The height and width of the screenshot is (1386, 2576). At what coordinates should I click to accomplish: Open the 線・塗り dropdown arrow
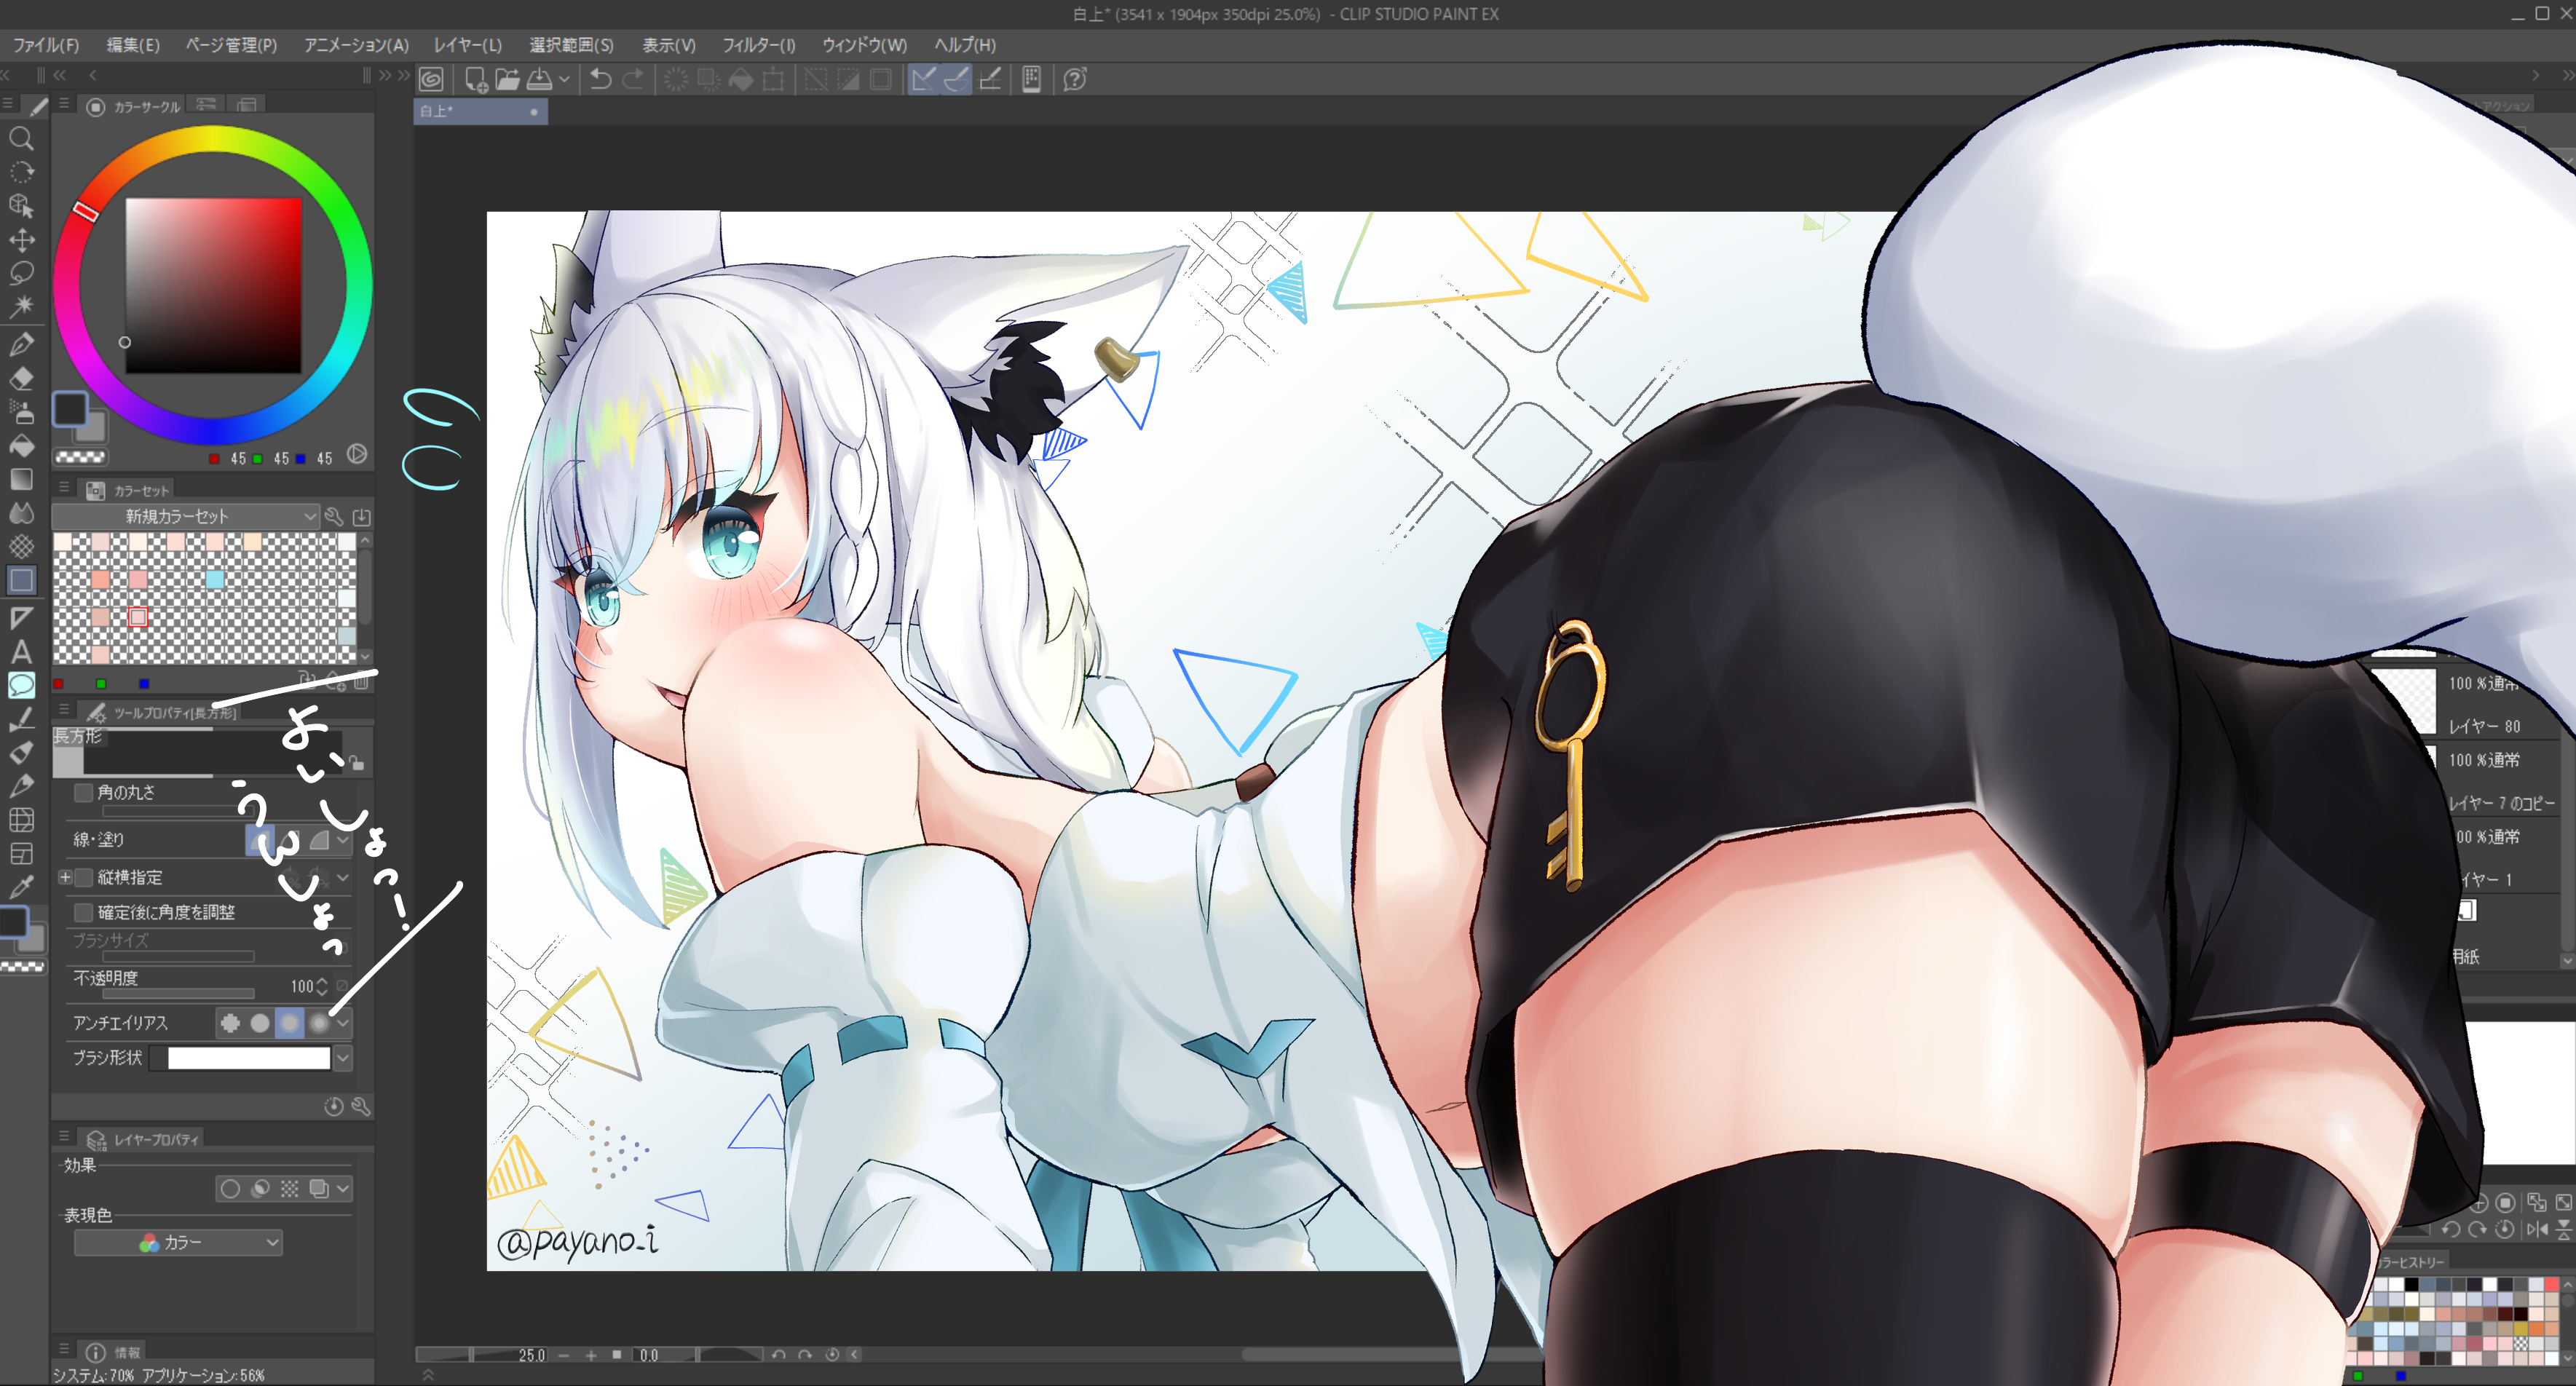343,840
